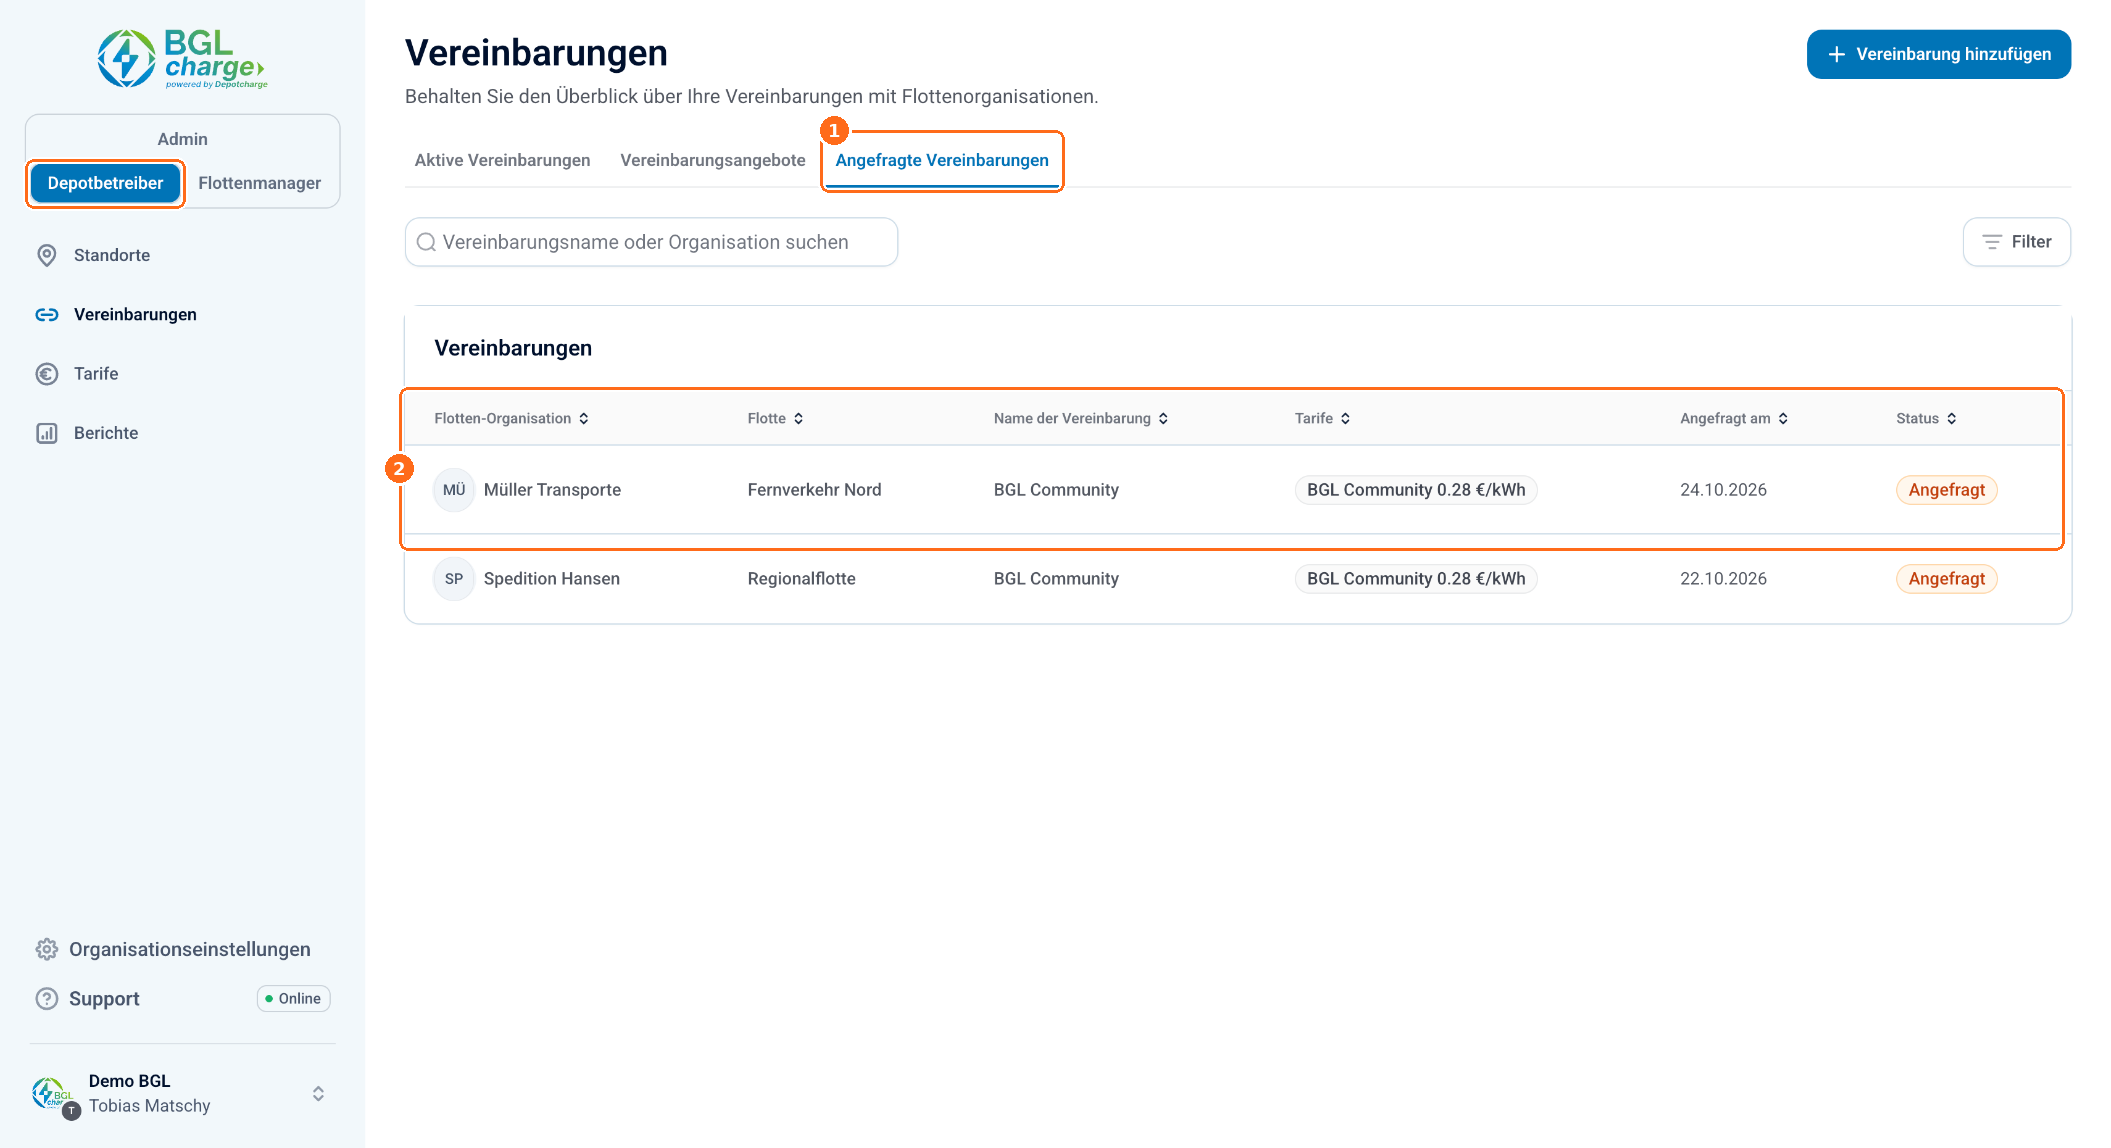Screen dimensions: 2111x1148
Task: Sort by Flotten-Organisation column
Action: (512, 418)
